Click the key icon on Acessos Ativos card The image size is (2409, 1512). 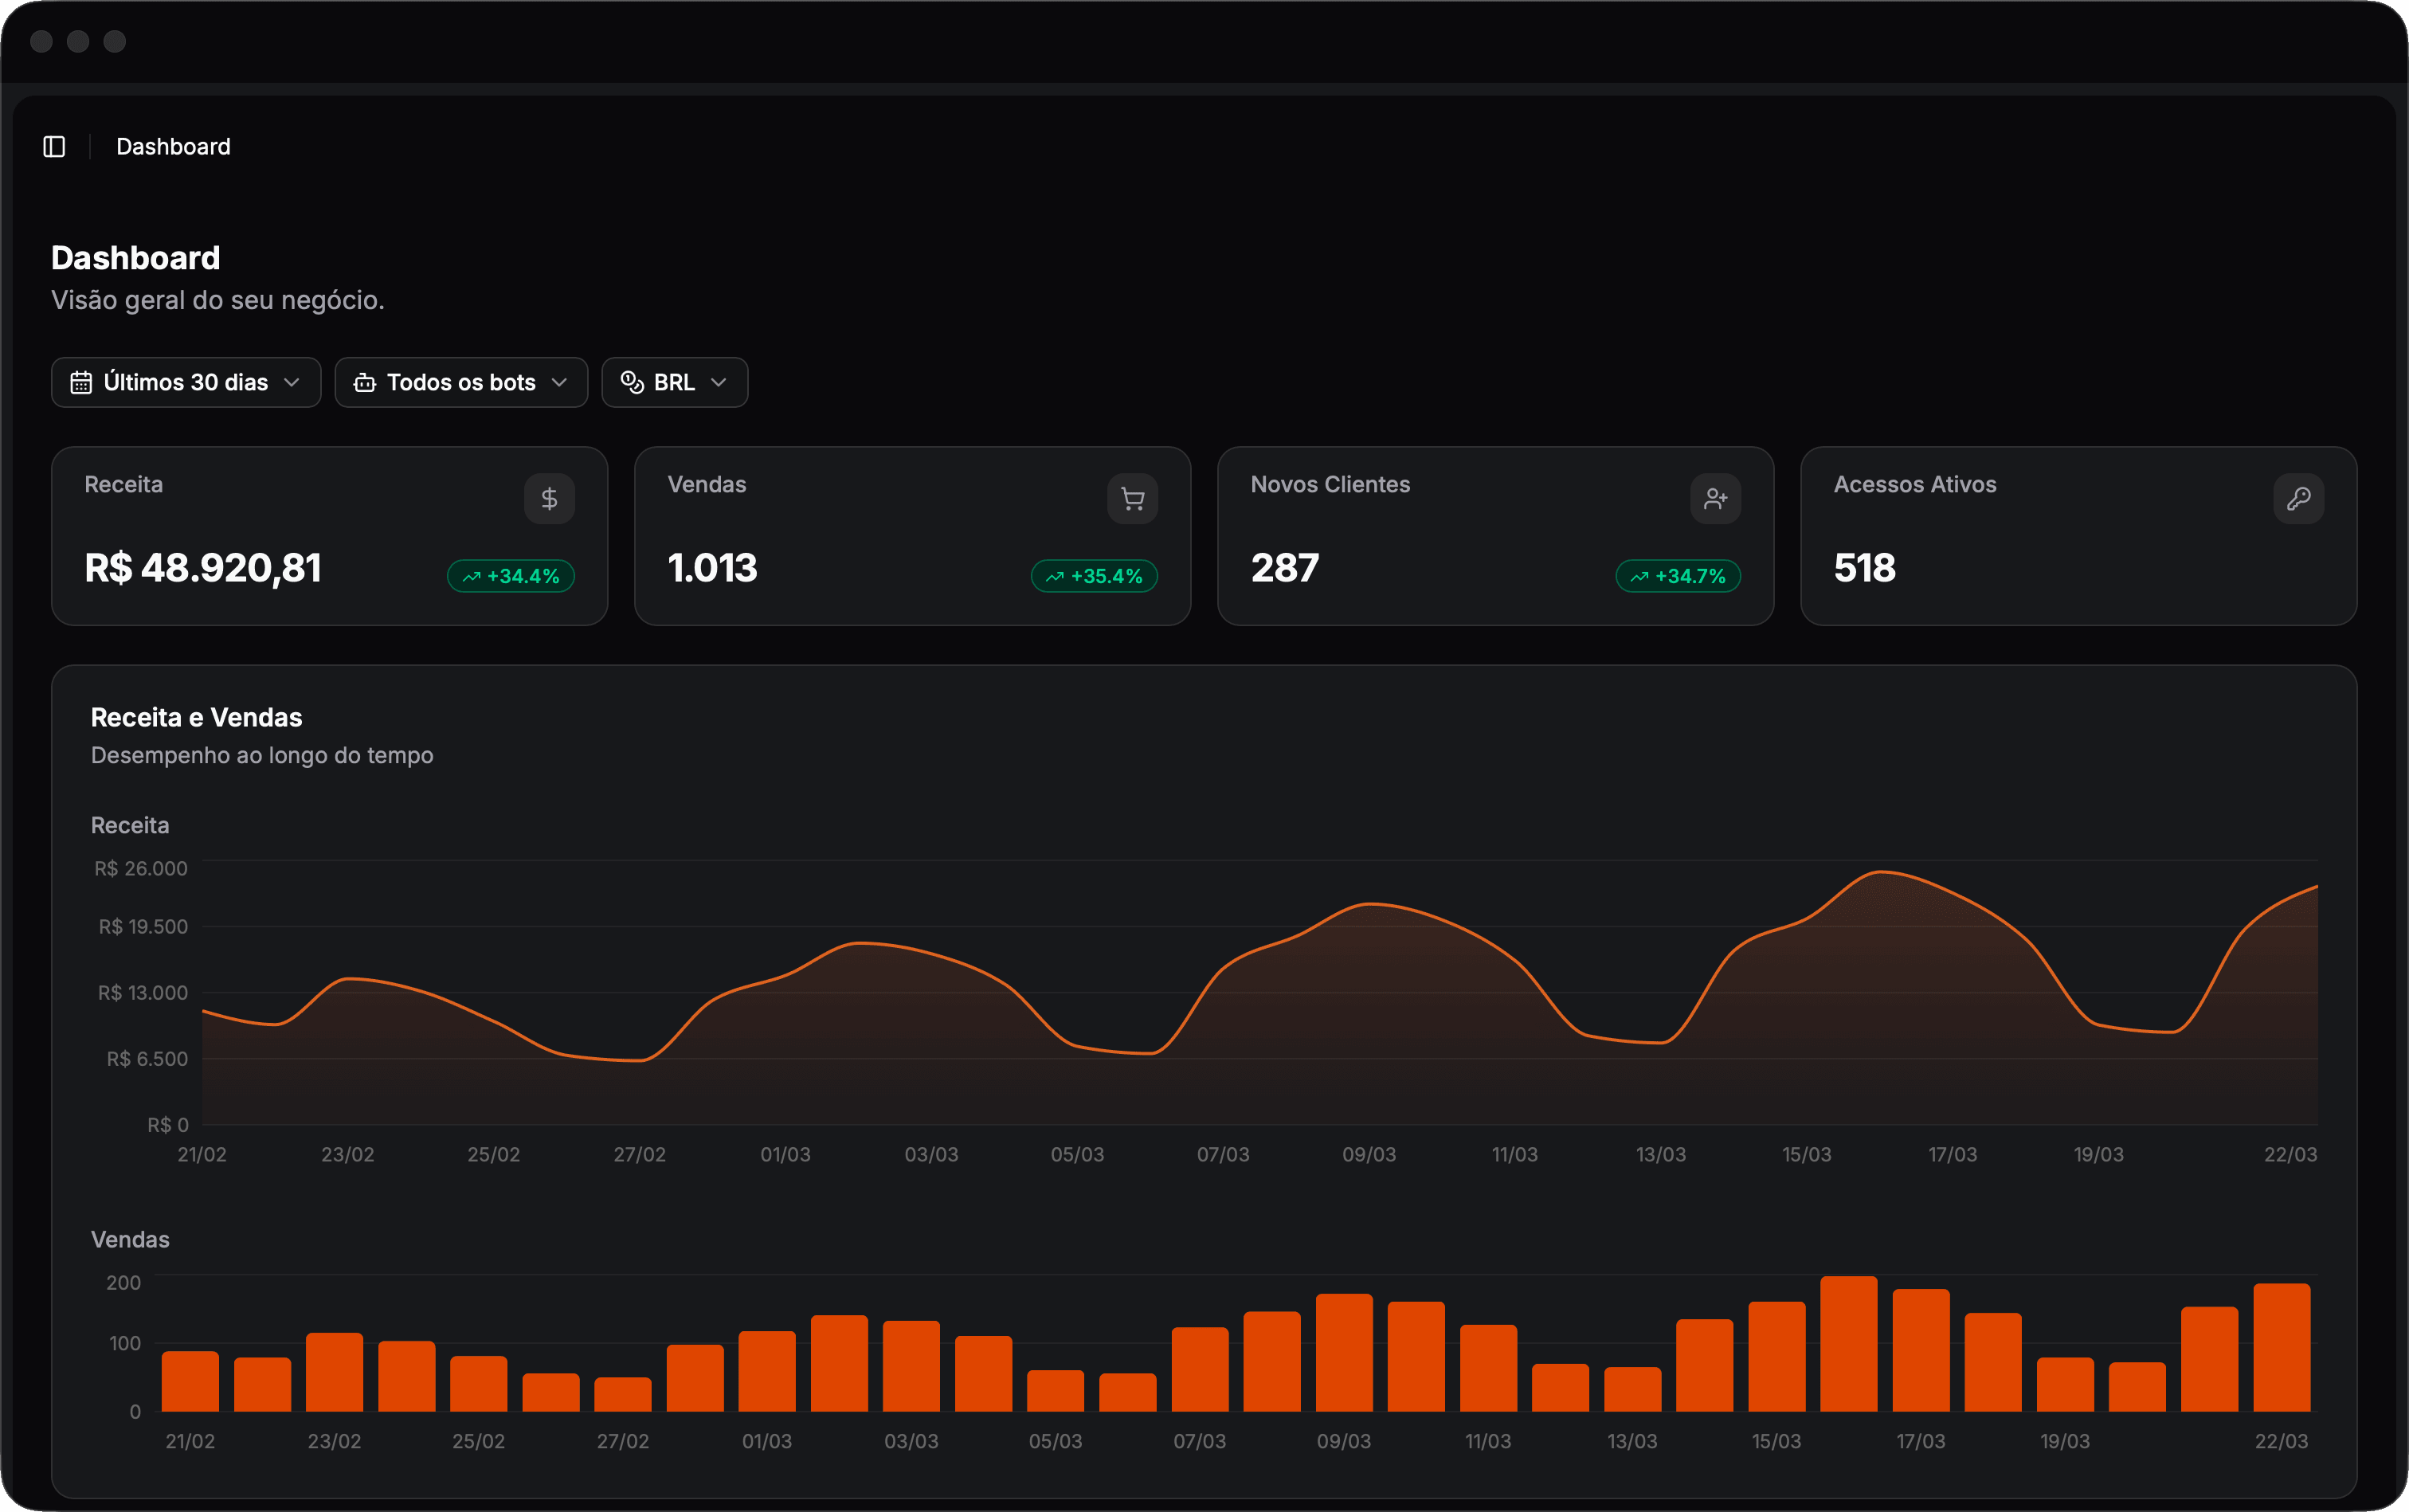pos(2297,498)
